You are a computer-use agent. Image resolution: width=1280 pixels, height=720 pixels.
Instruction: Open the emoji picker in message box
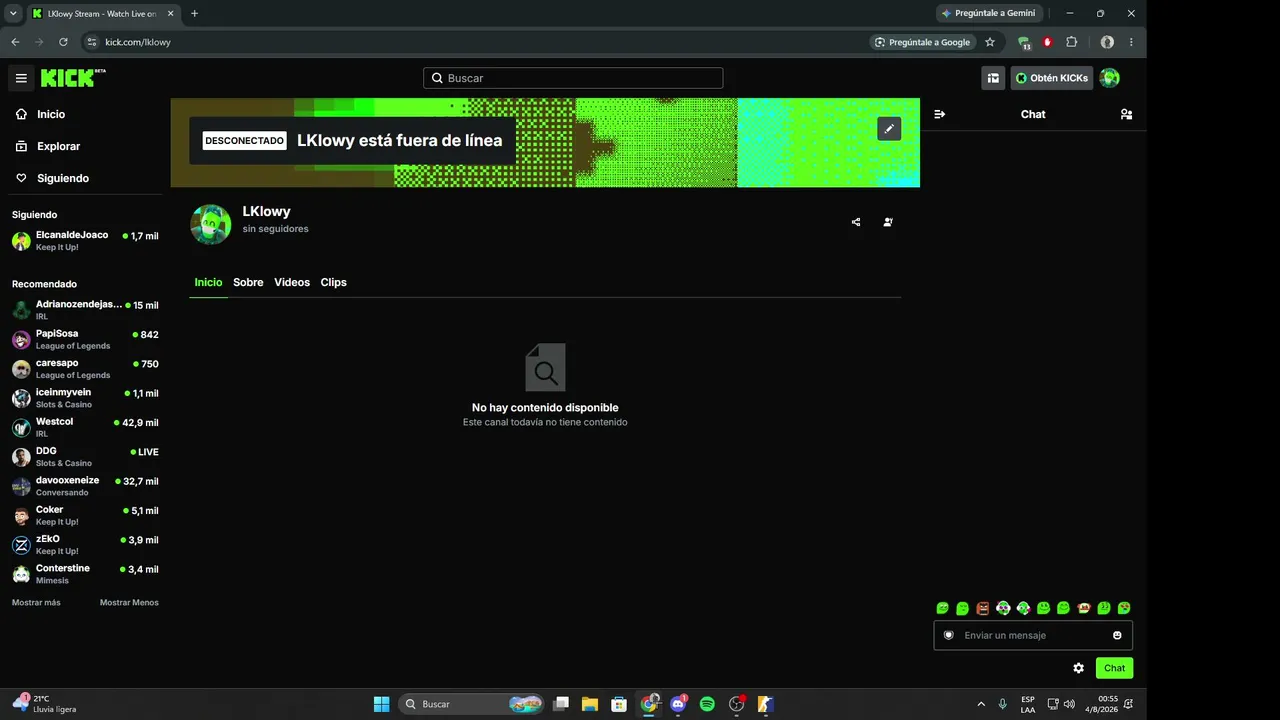click(x=1117, y=635)
